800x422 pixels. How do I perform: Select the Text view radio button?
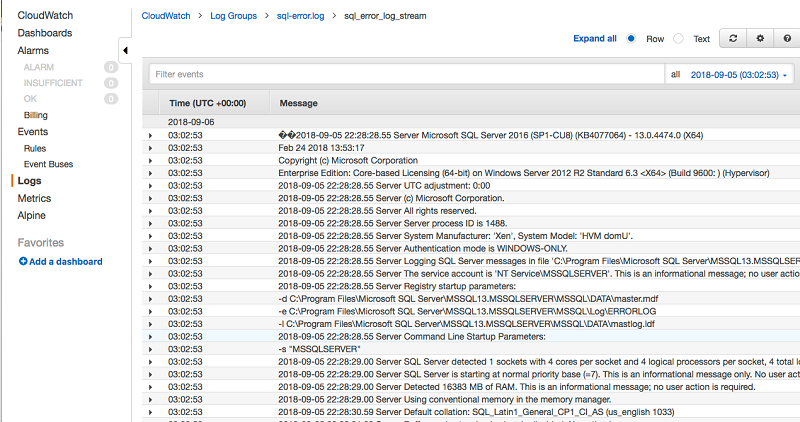coord(678,38)
